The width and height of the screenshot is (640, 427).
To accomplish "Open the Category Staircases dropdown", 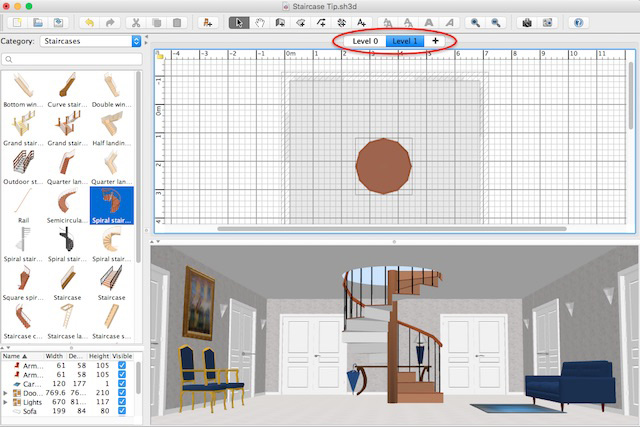I will point(135,41).
